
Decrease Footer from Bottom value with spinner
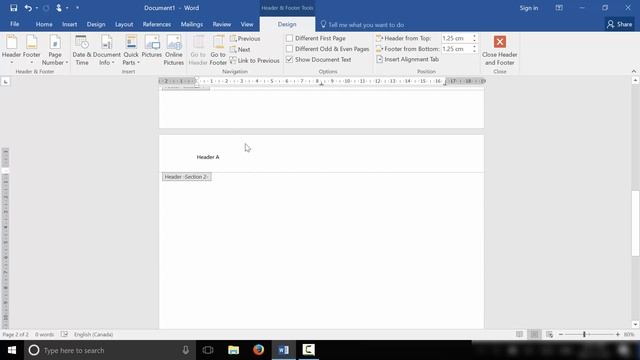474,51
